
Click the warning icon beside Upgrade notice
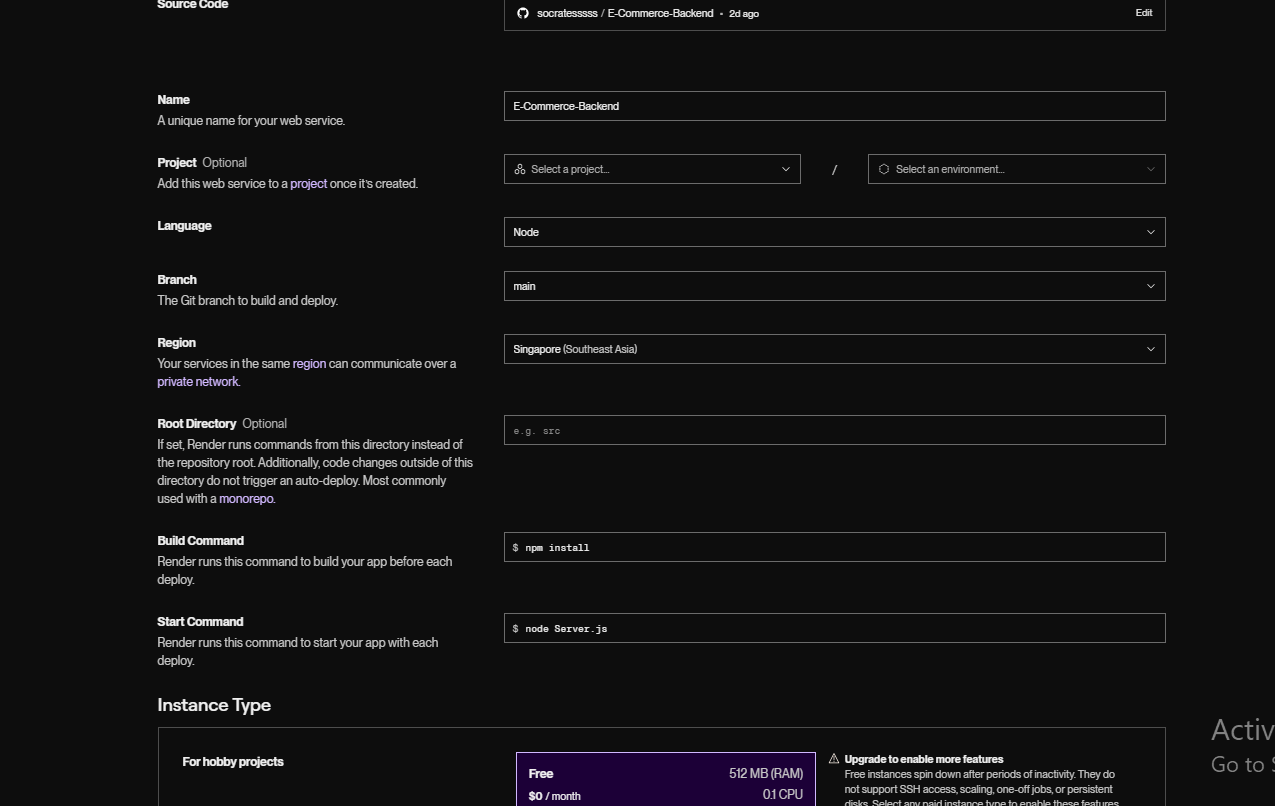pyautogui.click(x=834, y=759)
